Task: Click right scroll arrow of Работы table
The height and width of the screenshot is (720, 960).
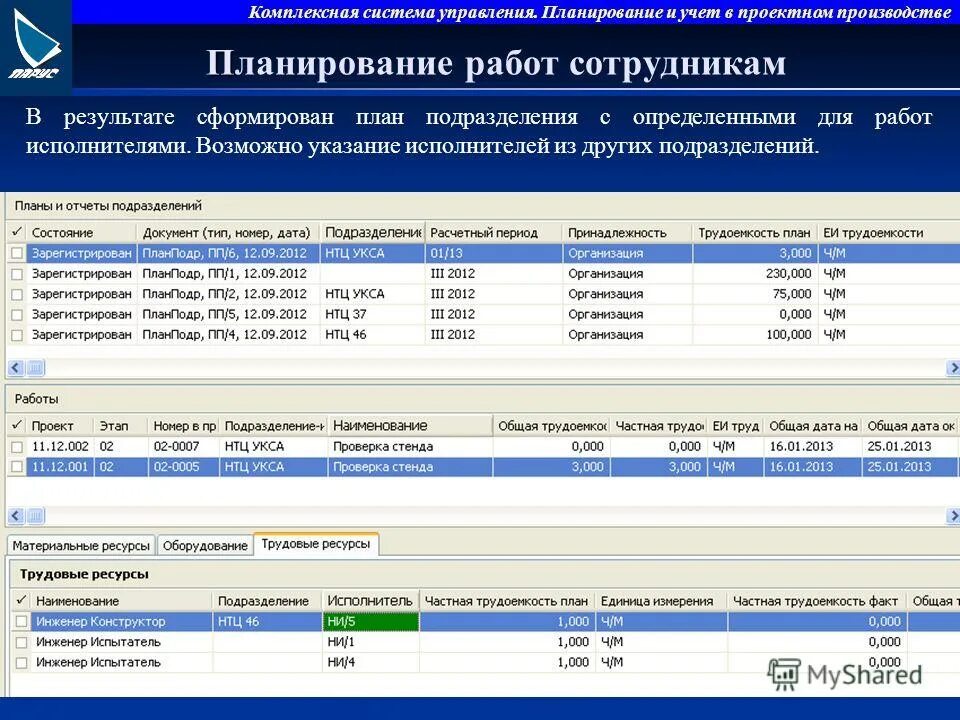Action: tap(953, 516)
